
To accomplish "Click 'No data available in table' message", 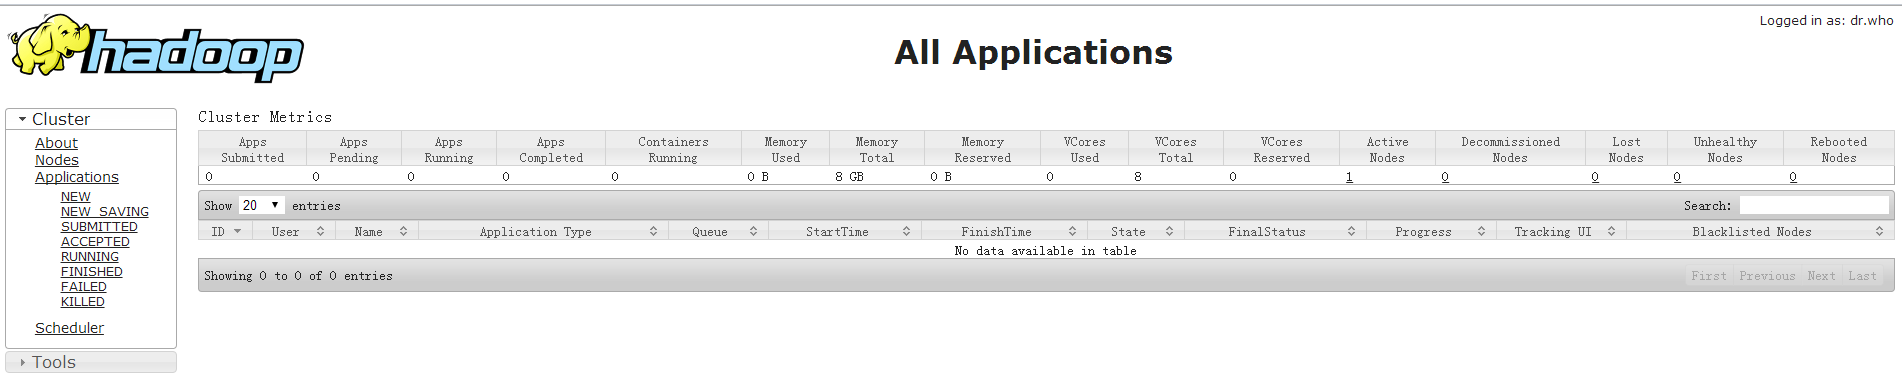I will [x=1045, y=251].
